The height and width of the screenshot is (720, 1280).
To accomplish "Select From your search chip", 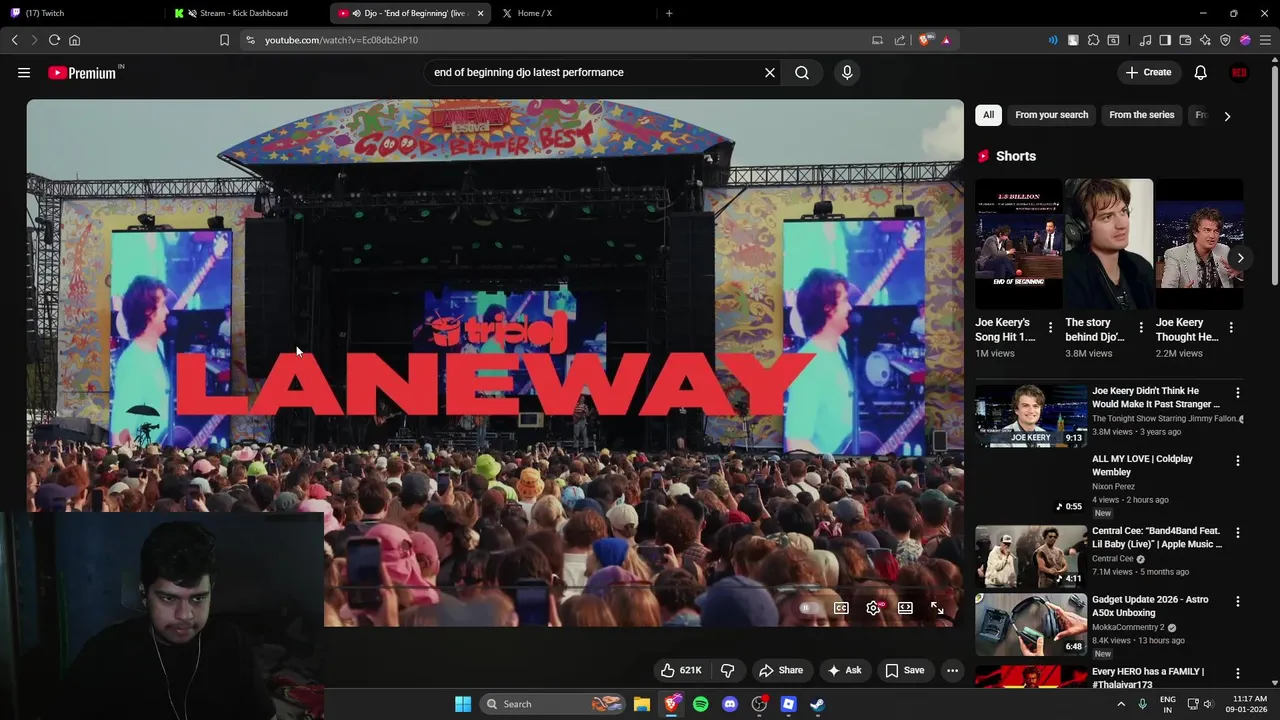I will point(1051,115).
